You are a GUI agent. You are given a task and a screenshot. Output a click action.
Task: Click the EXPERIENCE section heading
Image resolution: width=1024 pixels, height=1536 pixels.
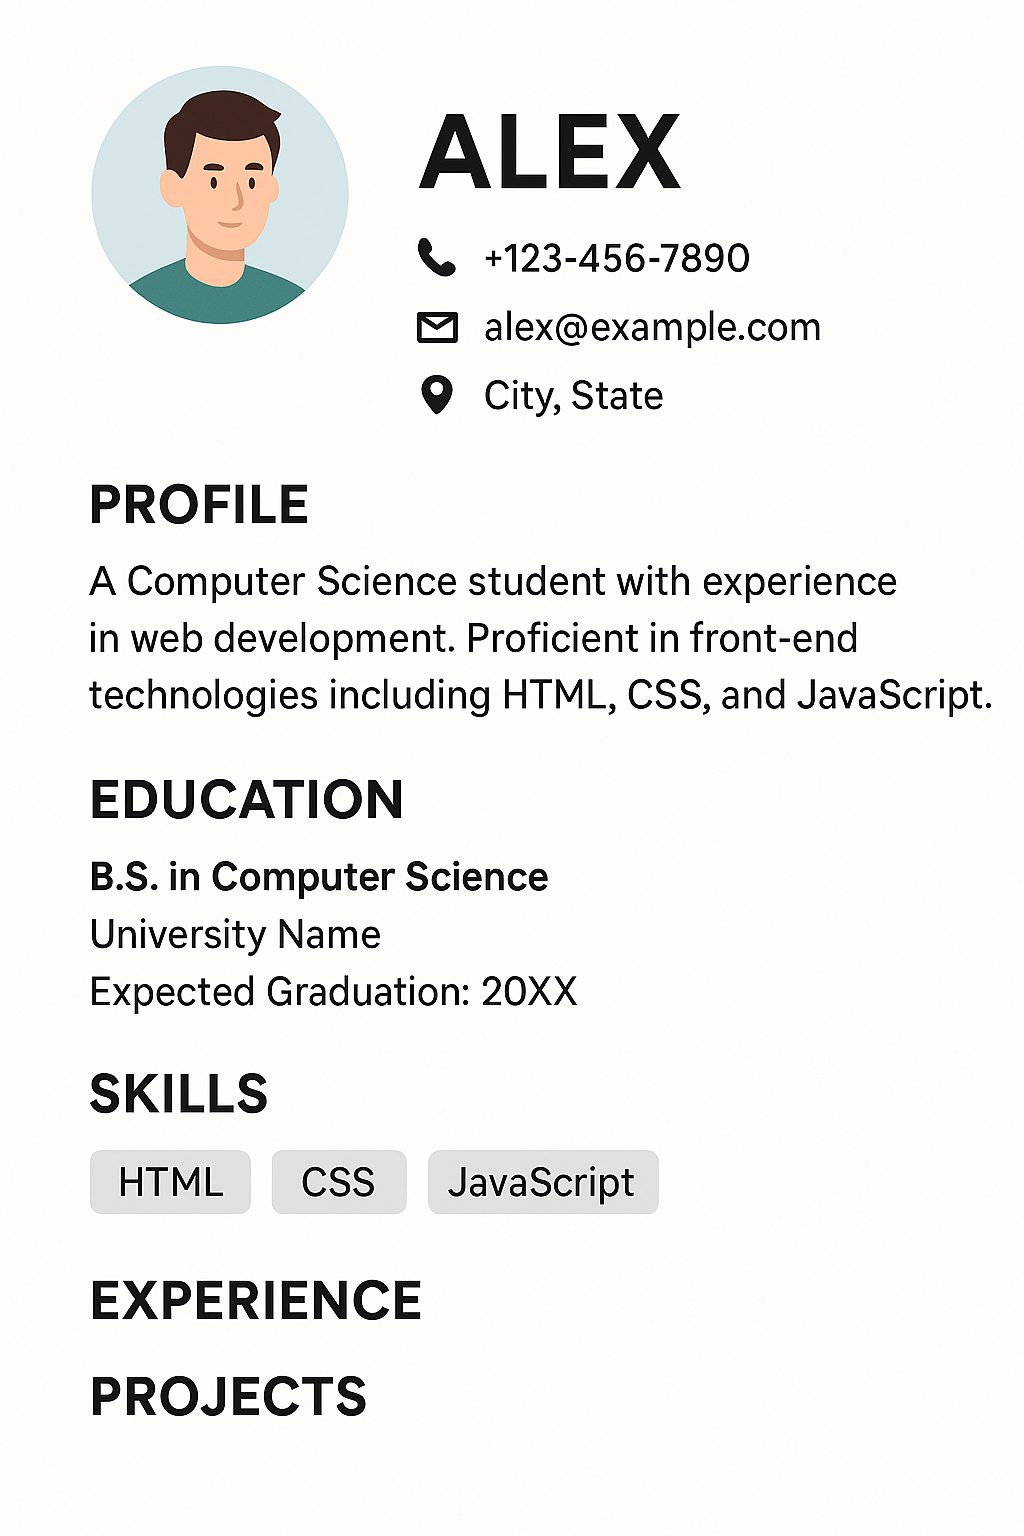click(x=256, y=1301)
